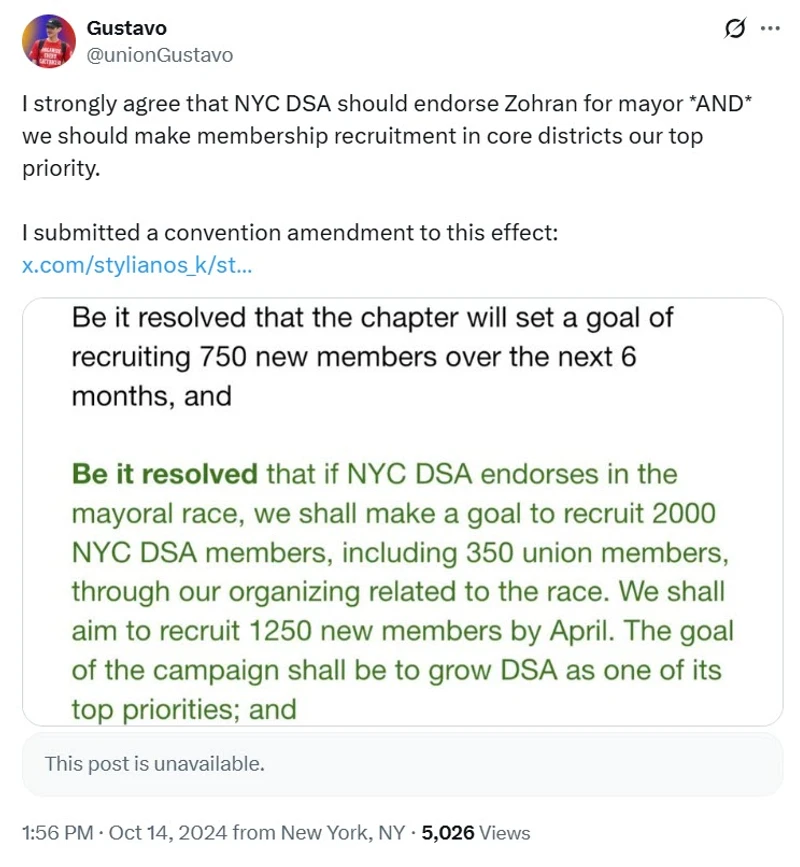
Task: Click the Grok slash-circle icon
Action: pos(734,30)
